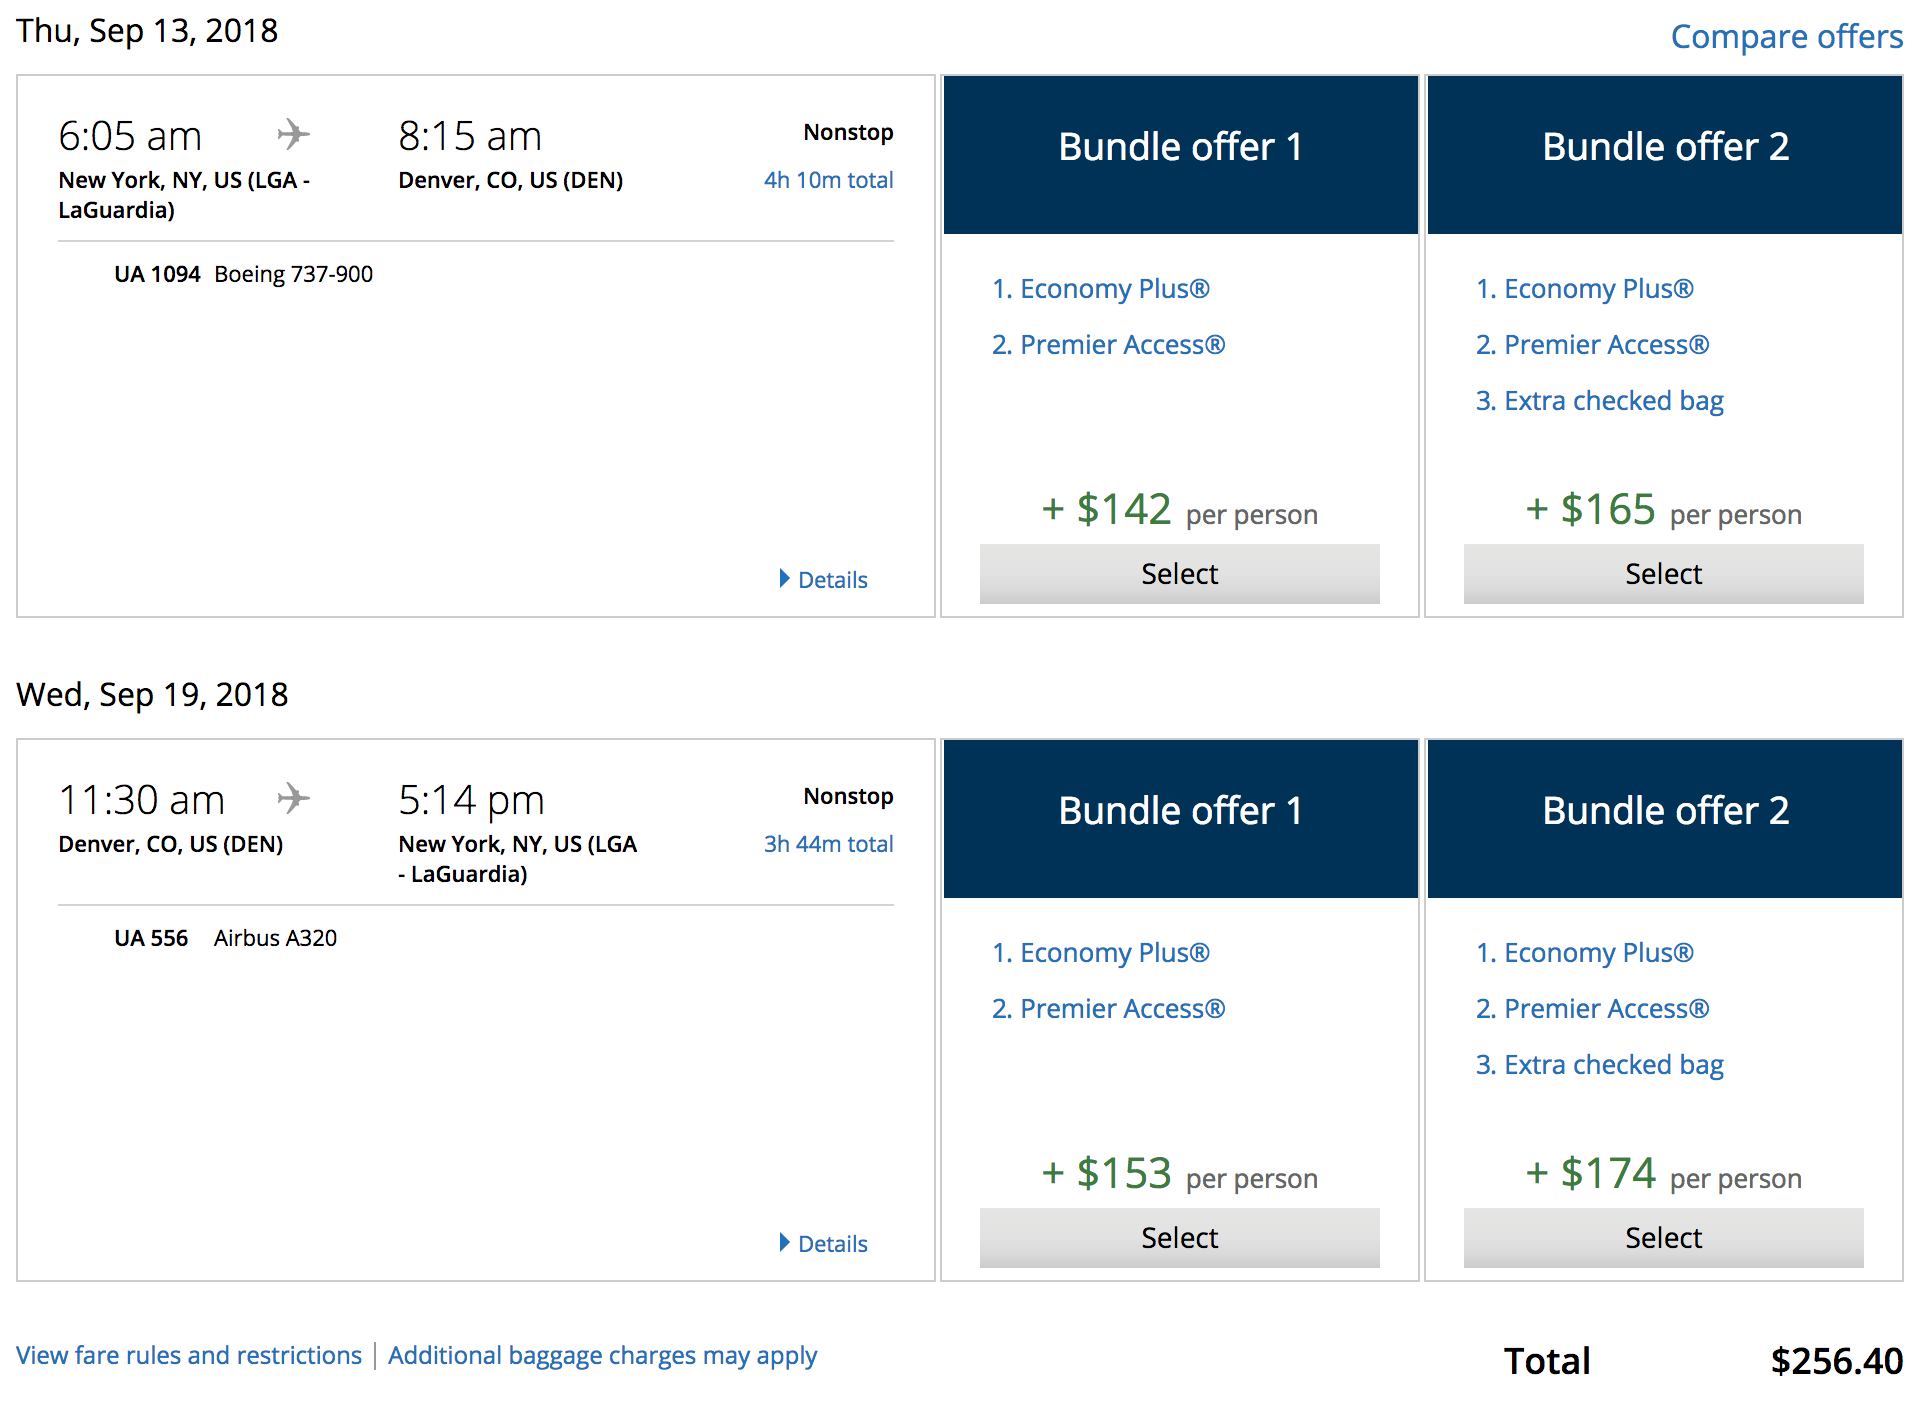Open Additional baggage charges may apply link

click(x=602, y=1356)
